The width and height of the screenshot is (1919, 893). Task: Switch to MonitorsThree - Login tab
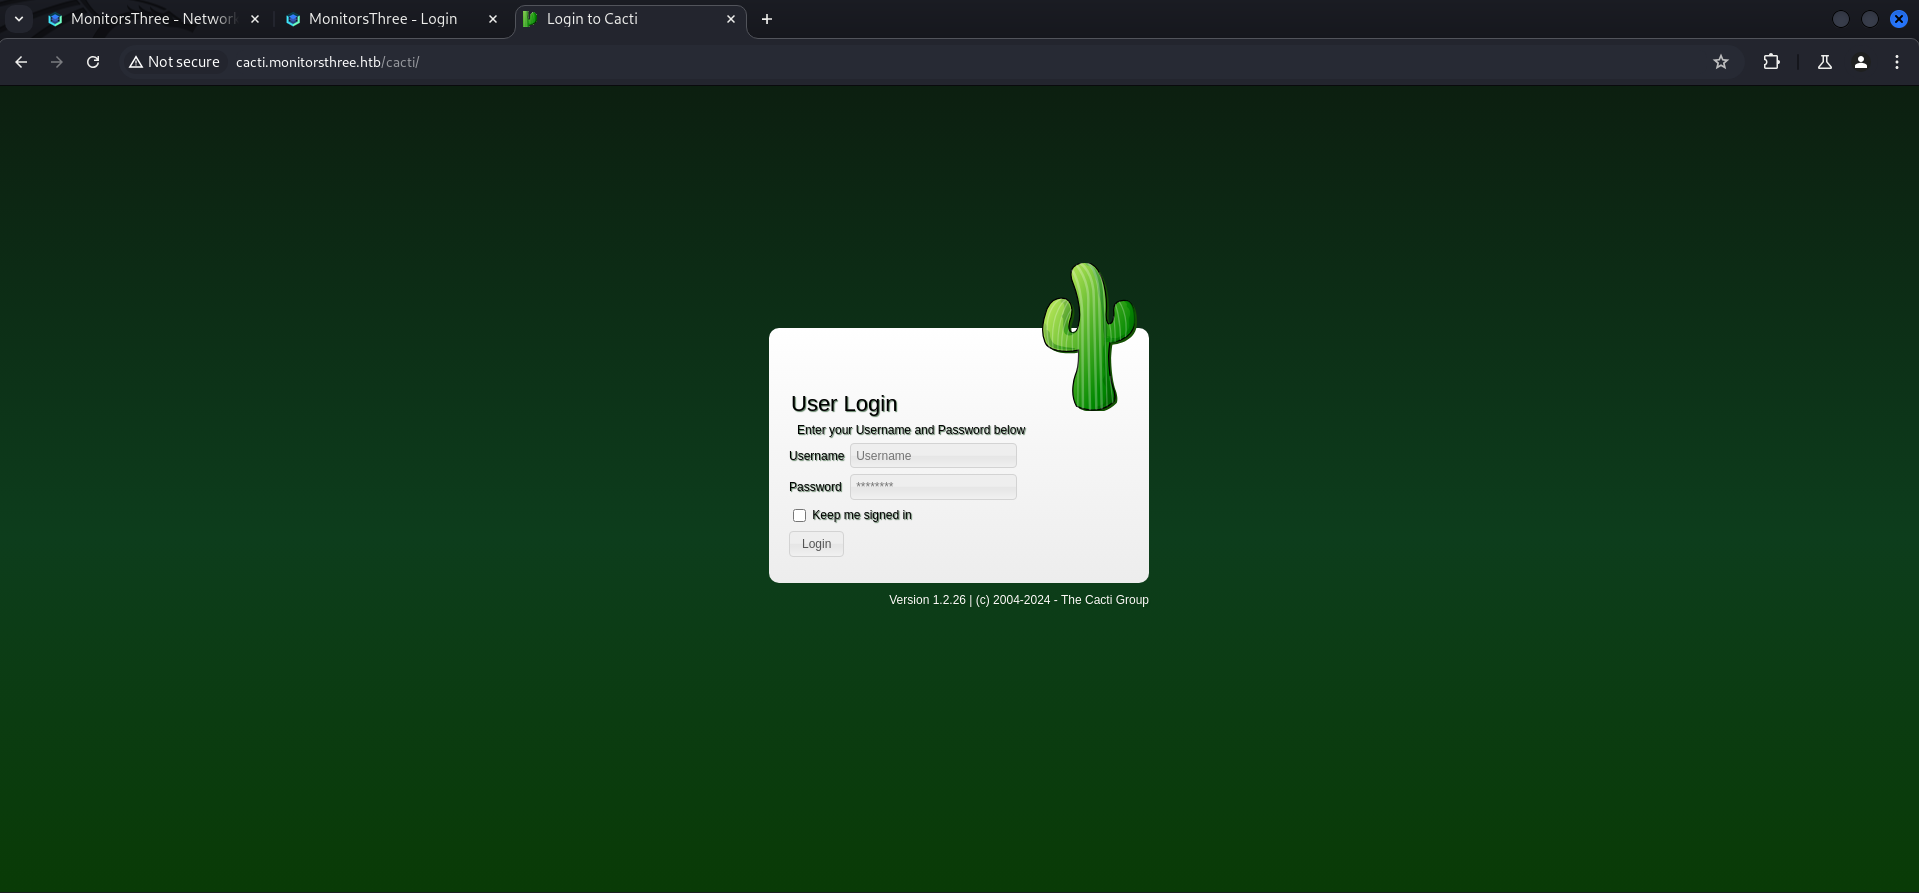[382, 19]
